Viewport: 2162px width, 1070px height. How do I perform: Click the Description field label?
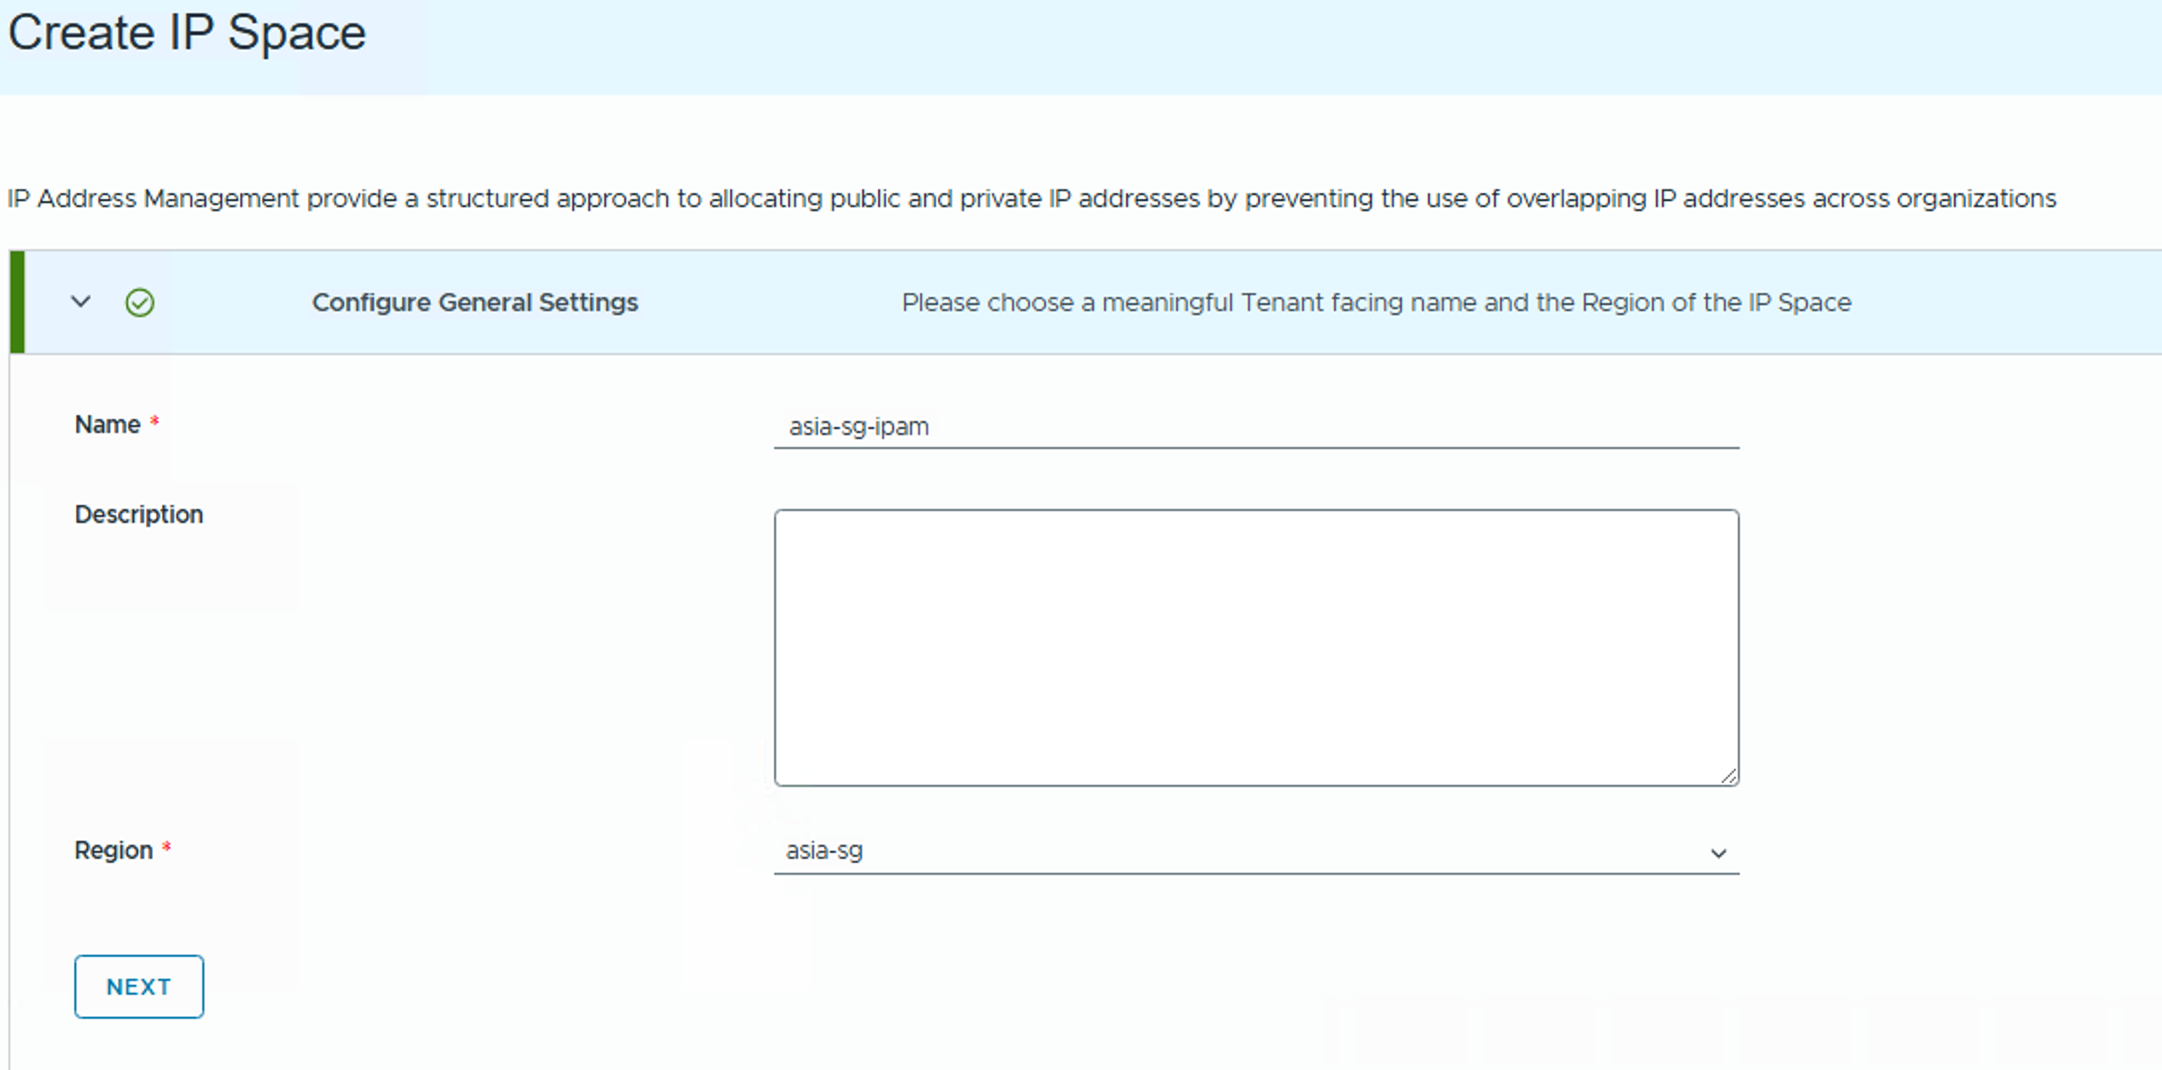point(139,514)
